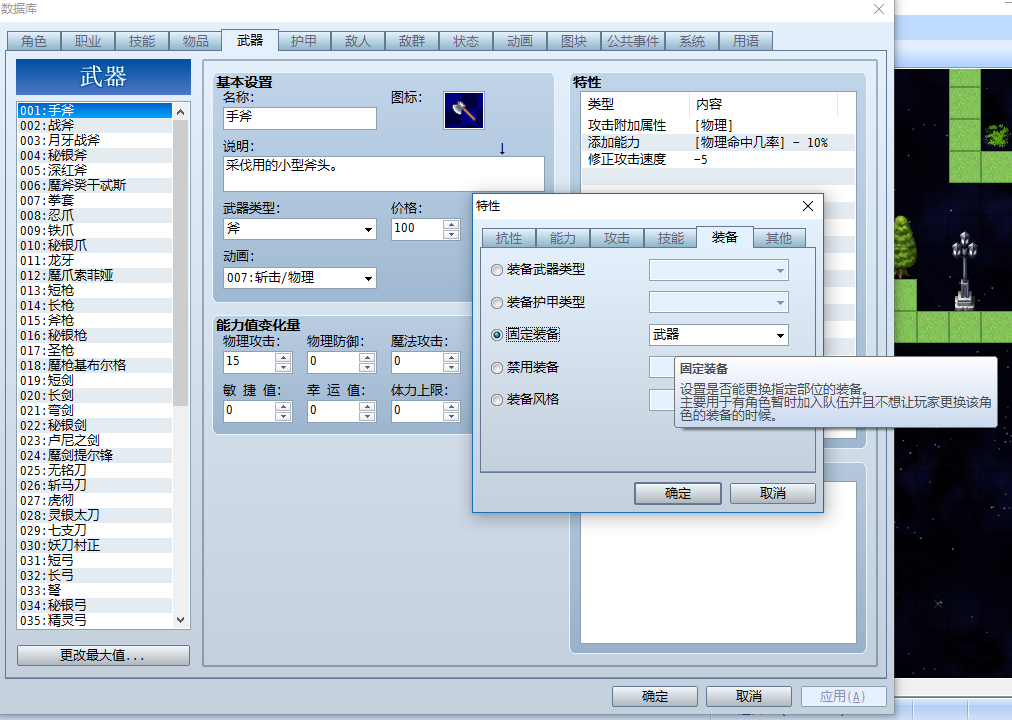Screen dimensions: 1012x720
Task: Open the 状态 database tab
Action: point(466,41)
